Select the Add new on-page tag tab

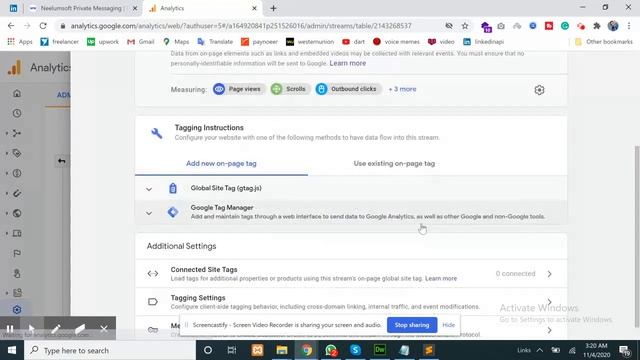click(221, 163)
